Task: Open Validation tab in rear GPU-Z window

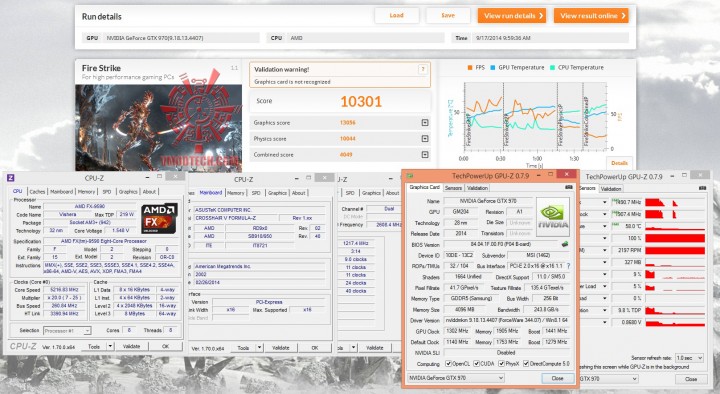Action: 611,189
